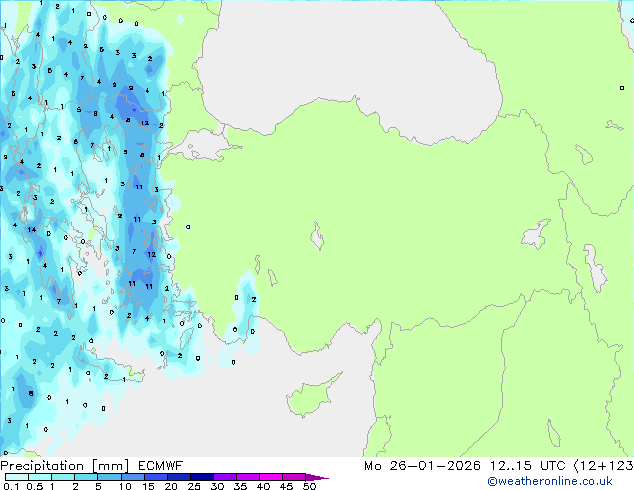
Task: Click the map precipitation value "14"
Action: [x=32, y=230]
